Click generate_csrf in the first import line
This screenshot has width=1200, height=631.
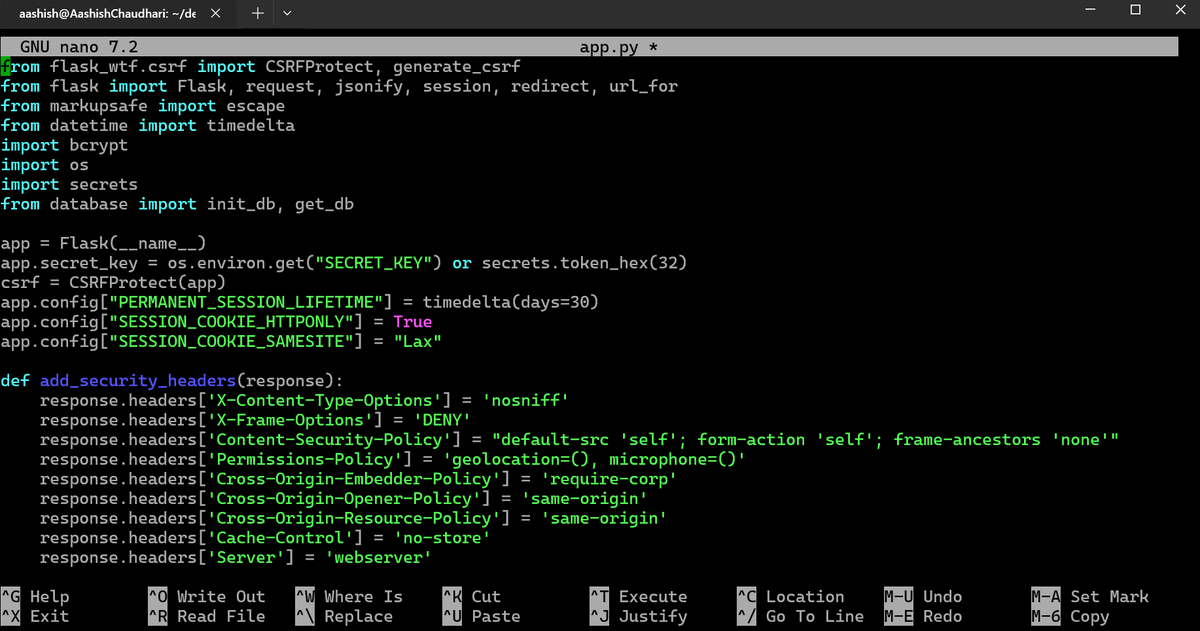457,67
